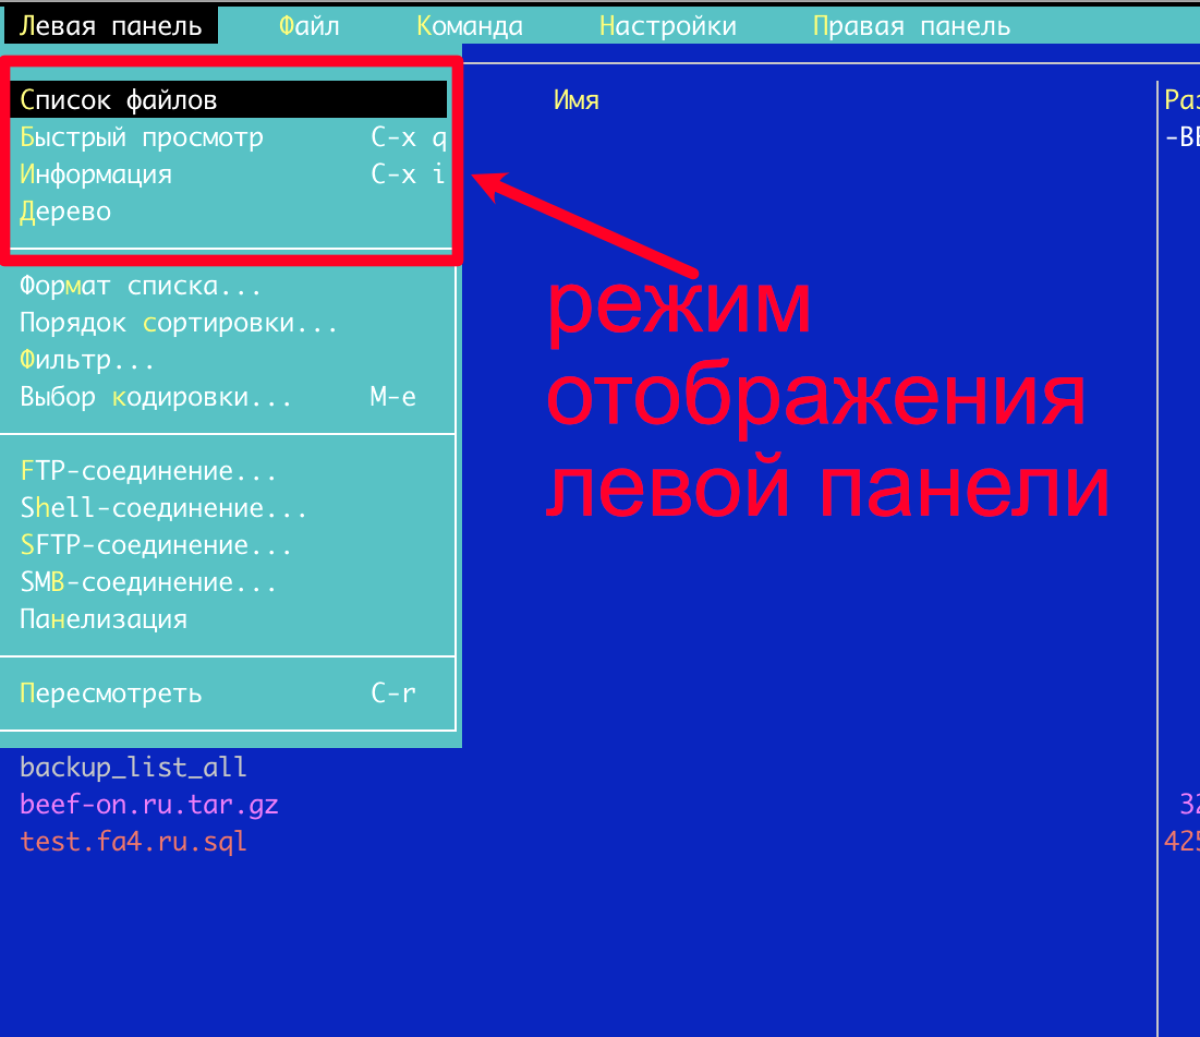Choose Быстрый просмотр menu entry
The width and height of the screenshot is (1200, 1037).
tap(141, 137)
